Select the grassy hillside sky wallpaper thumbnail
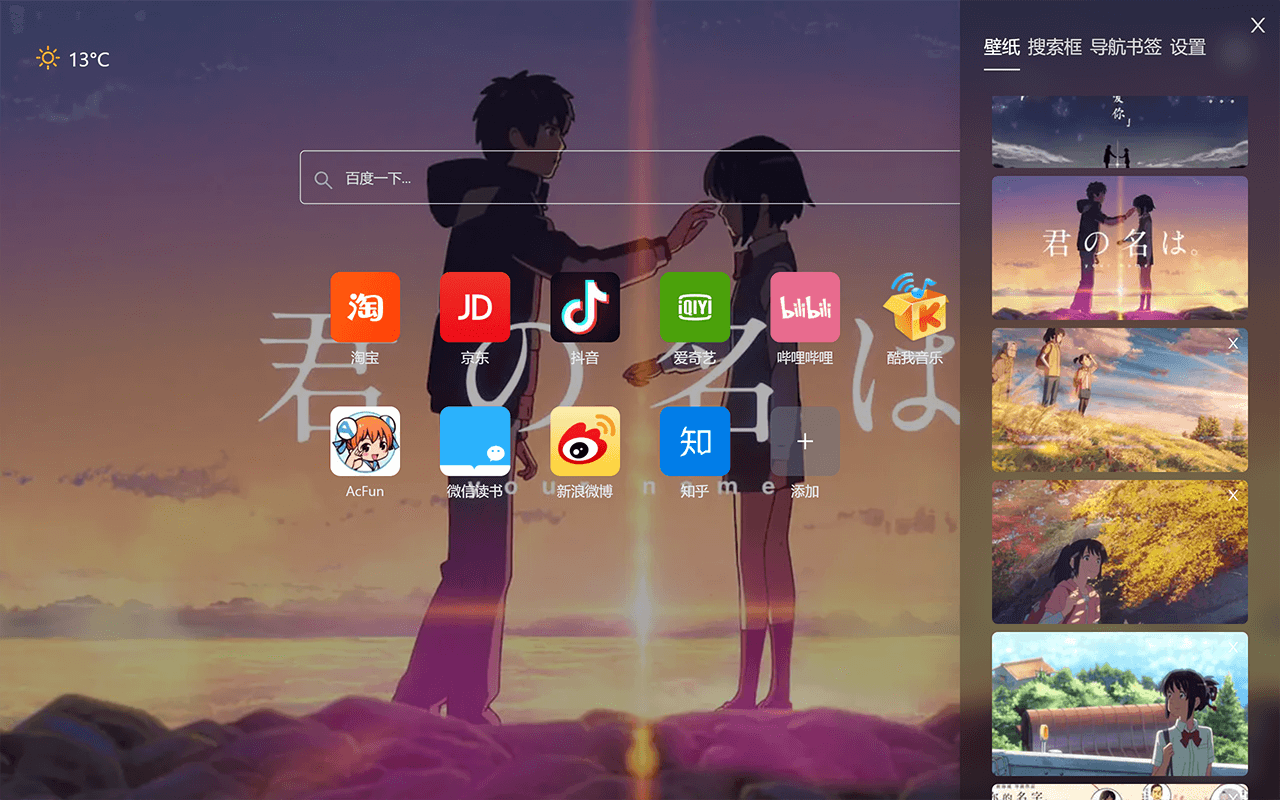 coord(1120,400)
